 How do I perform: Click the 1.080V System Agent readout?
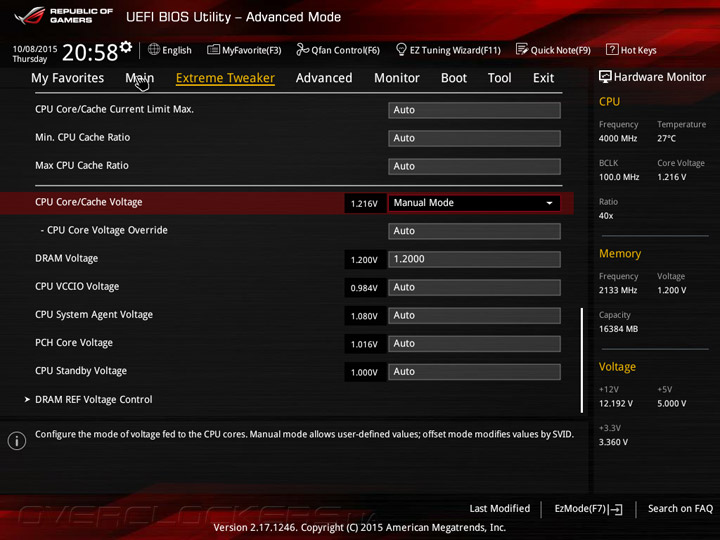pos(364,316)
